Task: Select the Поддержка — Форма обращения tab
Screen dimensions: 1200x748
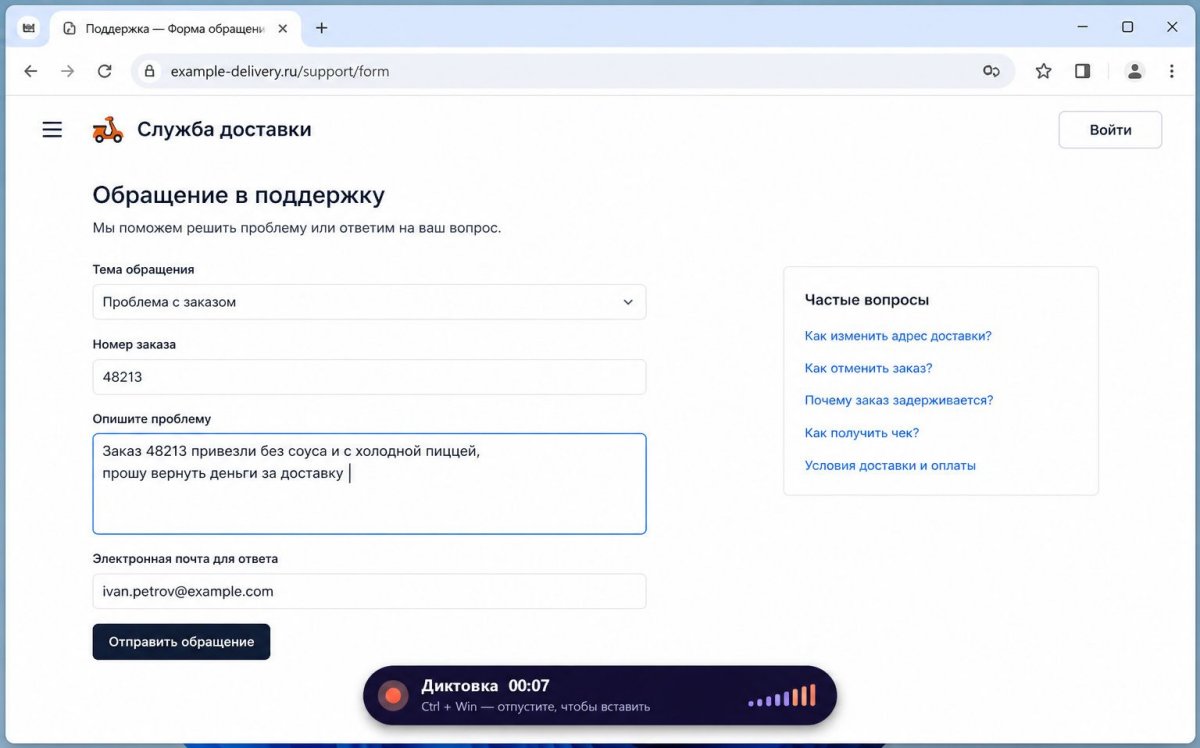Action: [175, 28]
